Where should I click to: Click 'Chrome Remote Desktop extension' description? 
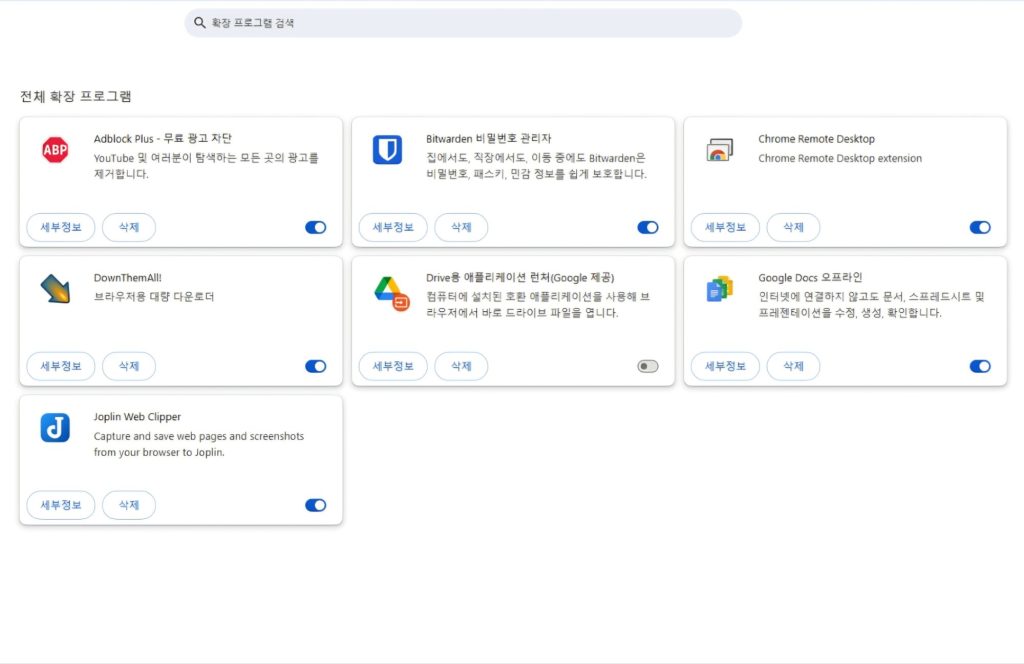click(x=840, y=159)
